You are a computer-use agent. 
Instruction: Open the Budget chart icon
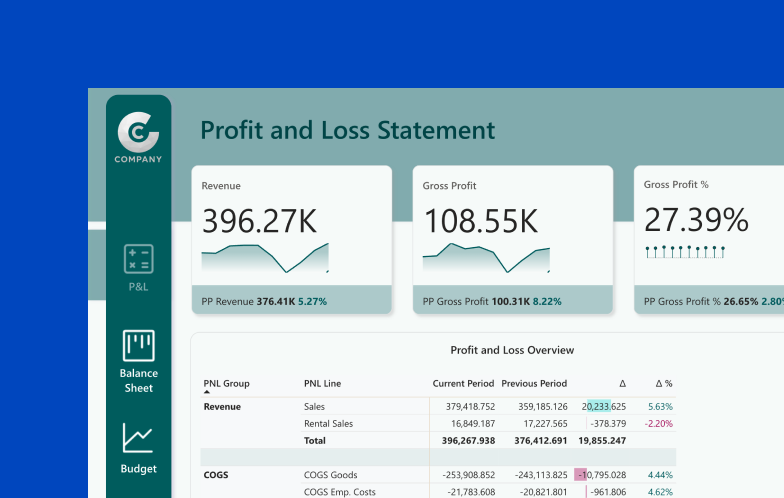pos(138,437)
